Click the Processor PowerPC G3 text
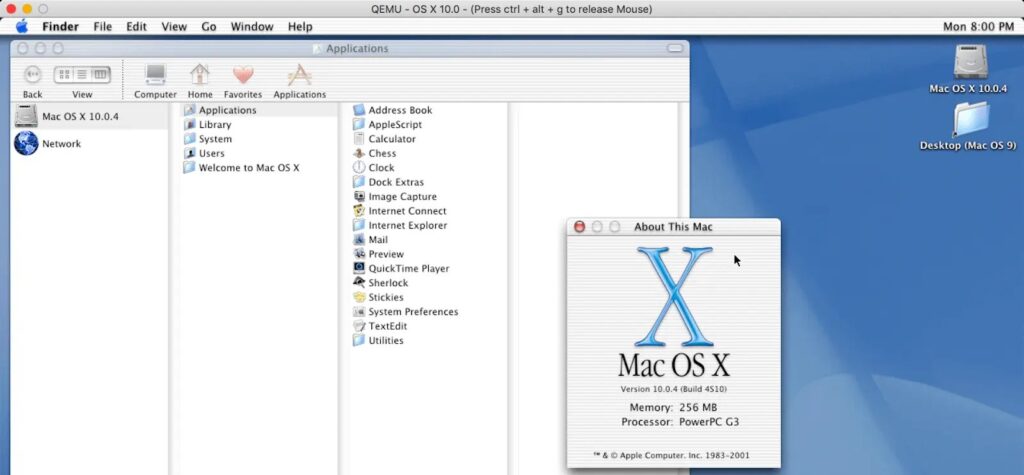Screen dimensions: 1024x475 (680, 421)
